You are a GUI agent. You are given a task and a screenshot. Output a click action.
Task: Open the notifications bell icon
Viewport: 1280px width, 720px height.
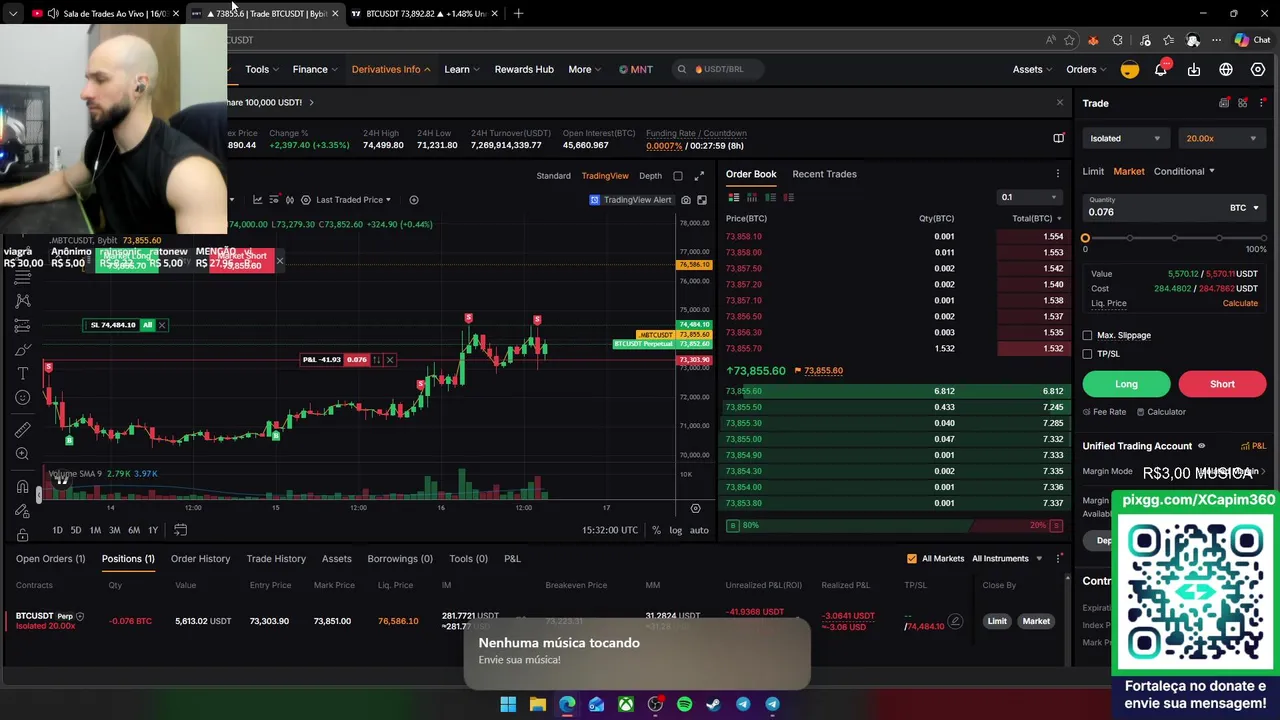click(1161, 69)
